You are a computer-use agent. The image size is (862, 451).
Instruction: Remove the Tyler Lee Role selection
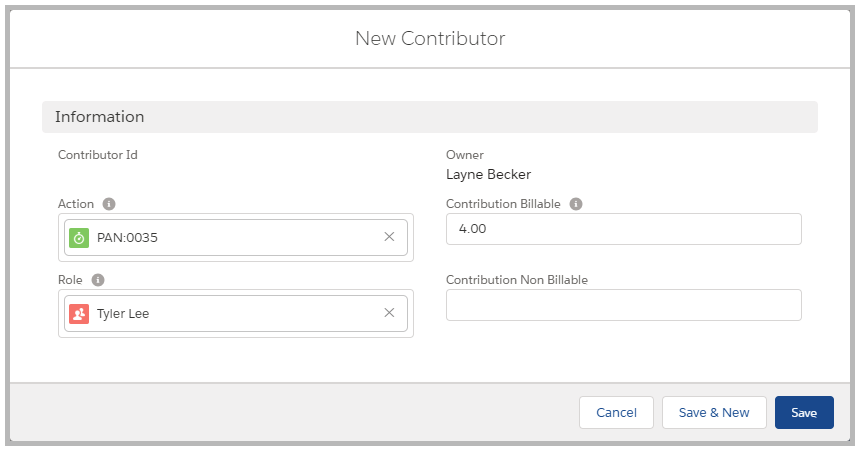[x=389, y=312]
